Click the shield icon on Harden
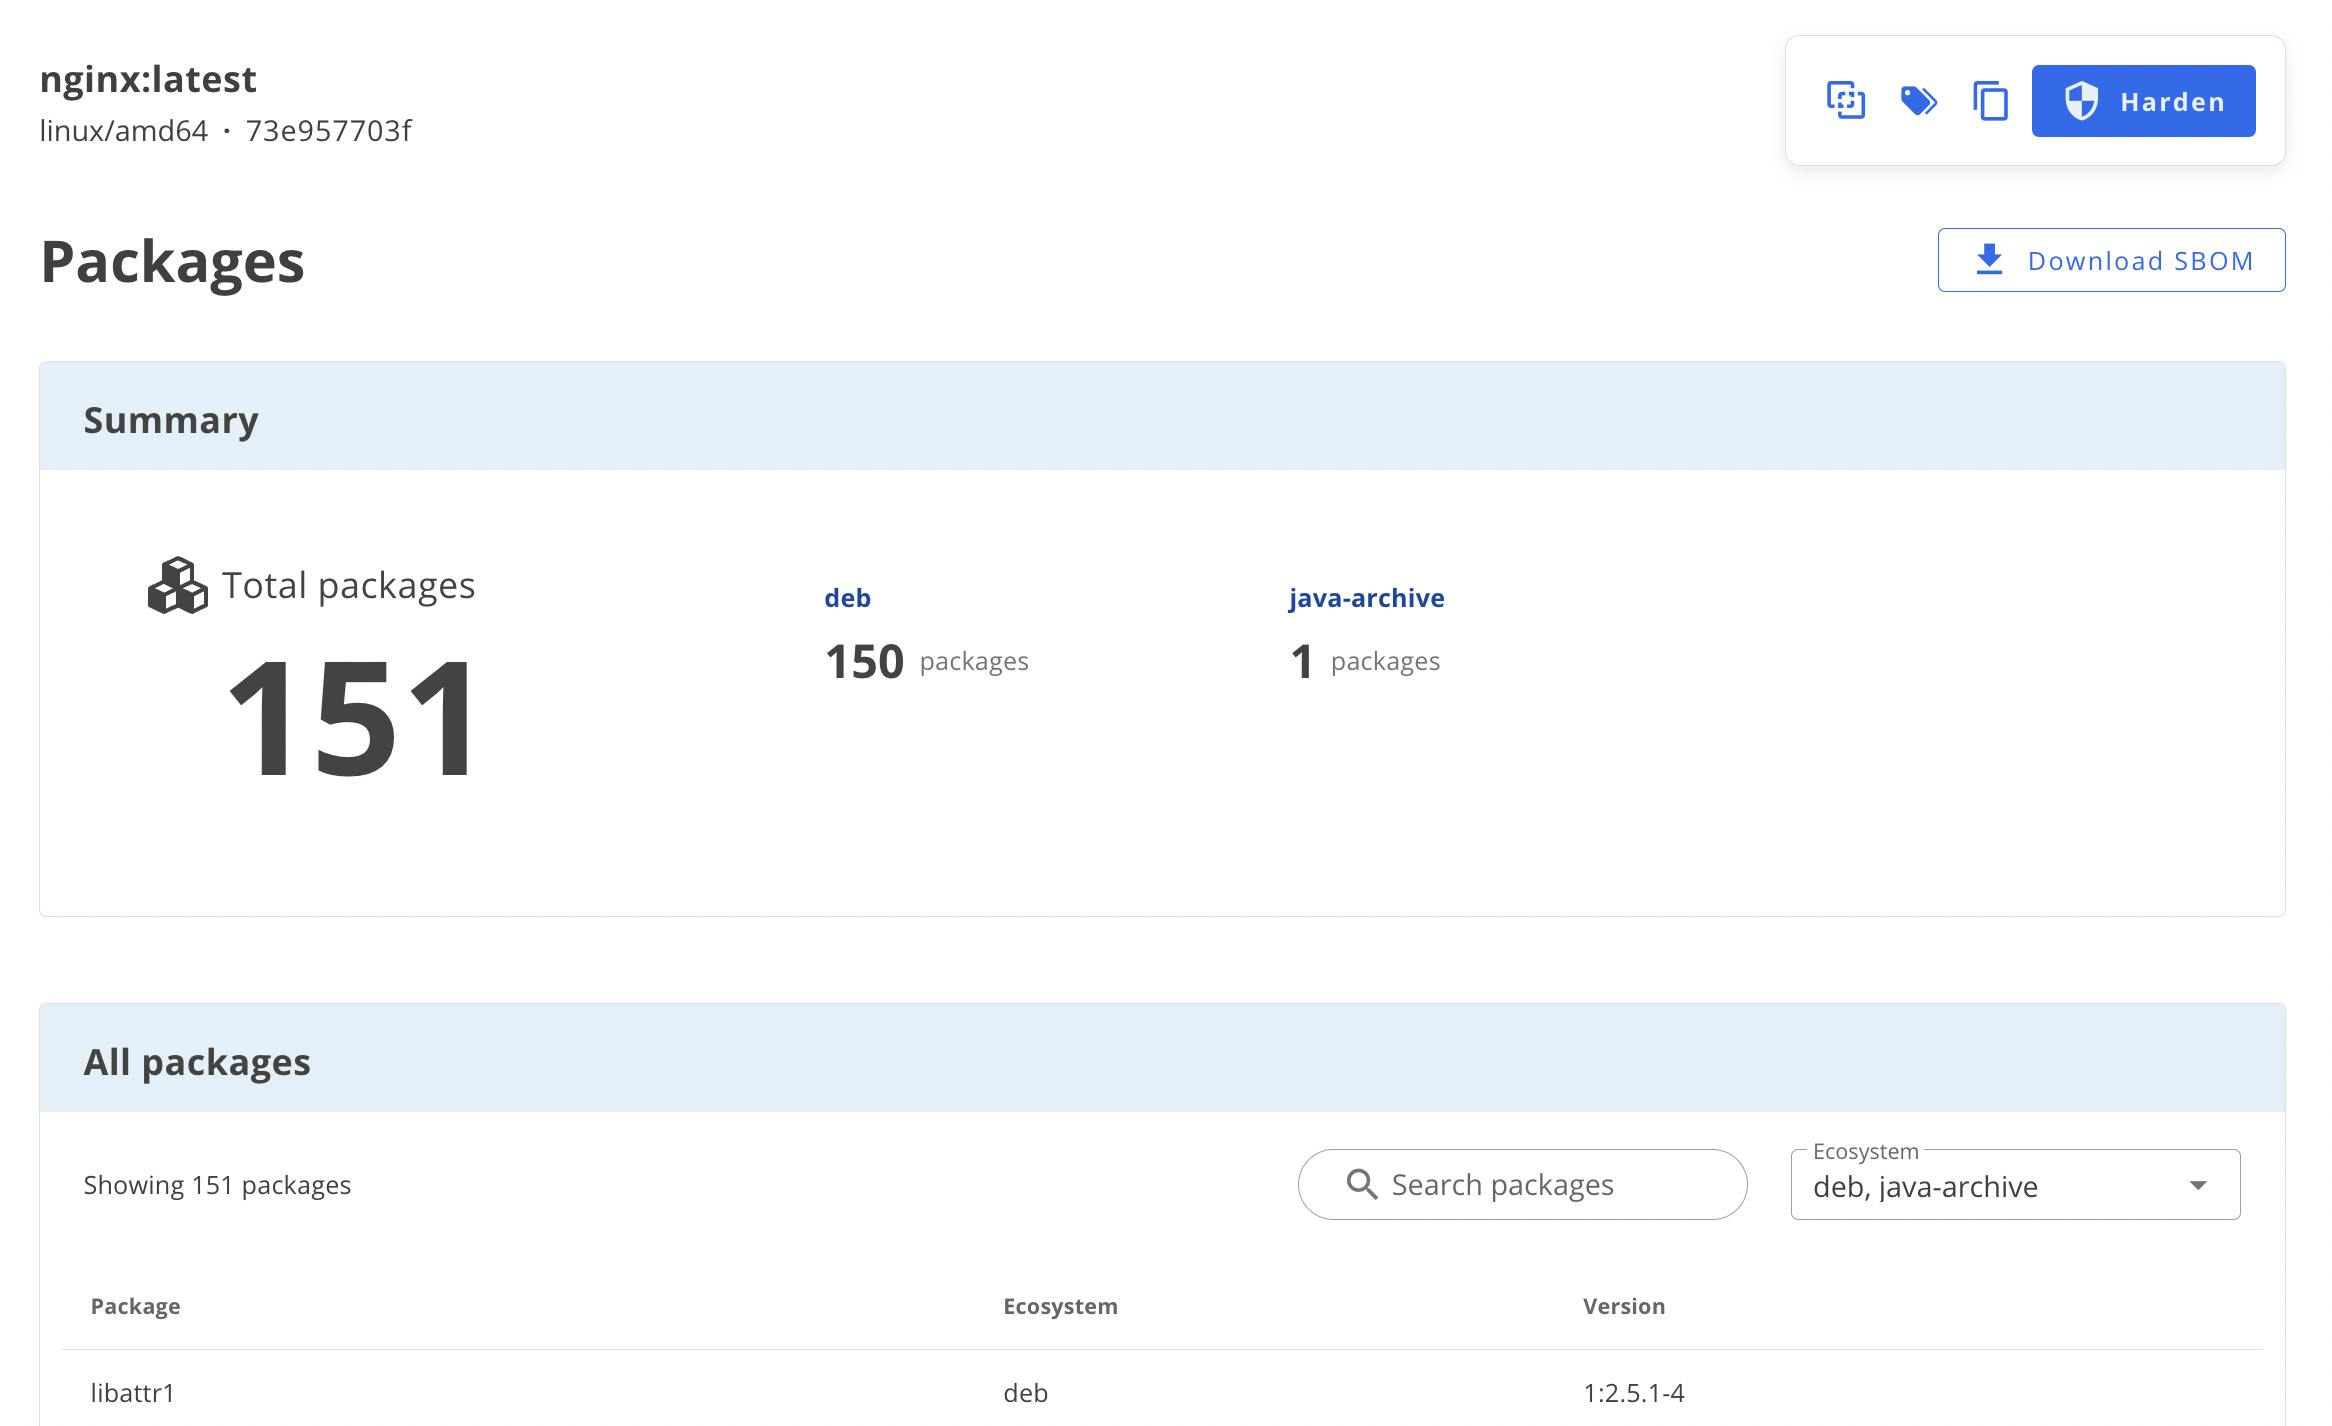This screenshot has width=2332, height=1426. click(2081, 101)
